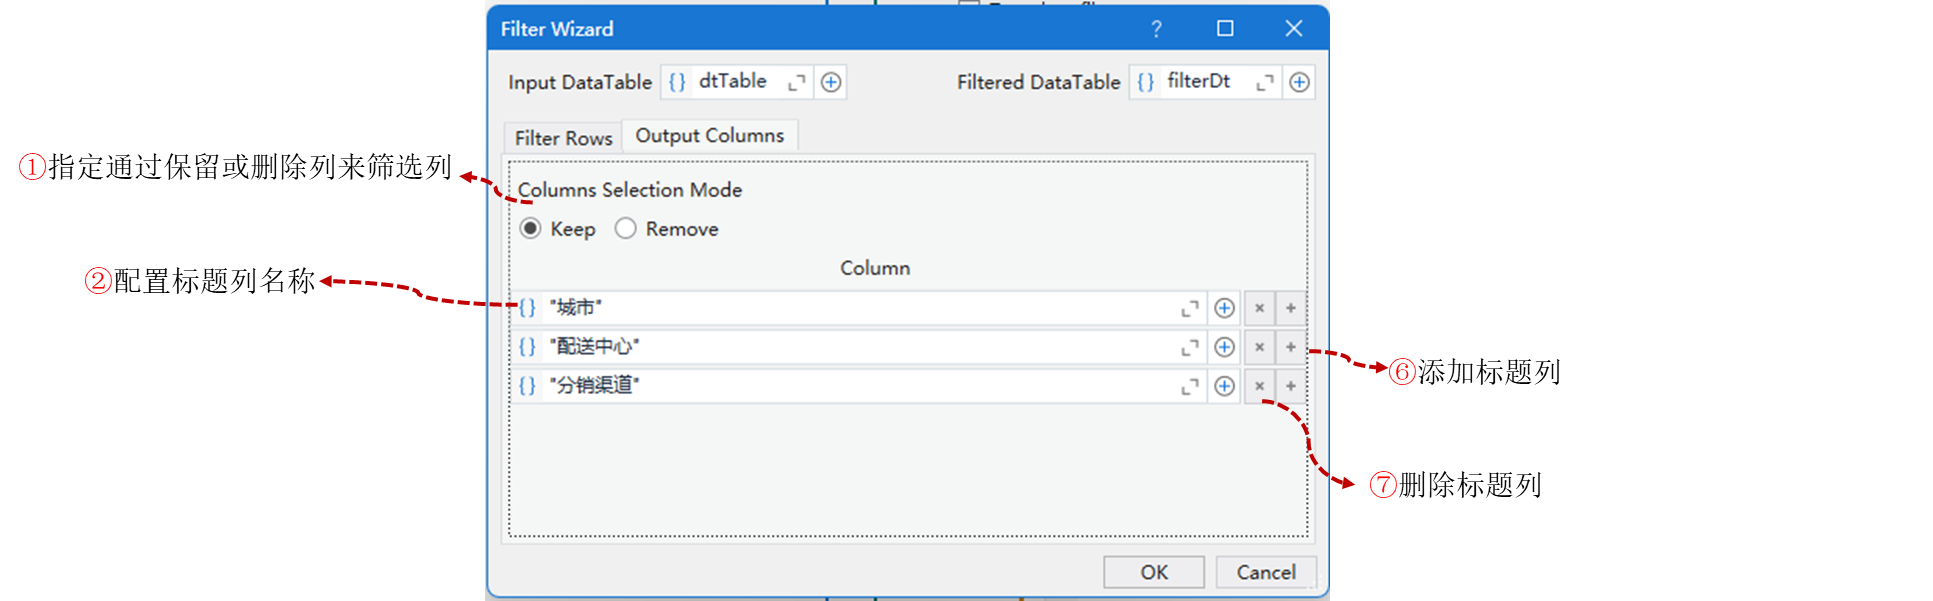Switch to the Output Columns tab
This screenshot has height=601, width=1933.
(710, 135)
